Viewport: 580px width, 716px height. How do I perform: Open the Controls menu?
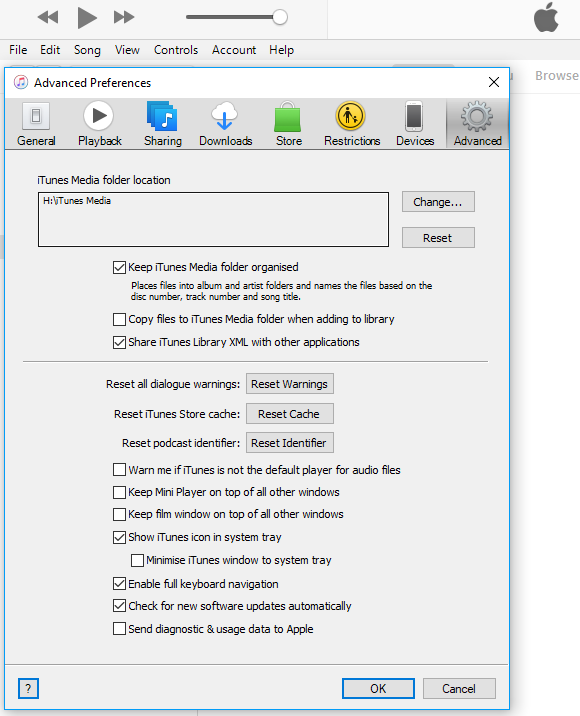coord(176,50)
